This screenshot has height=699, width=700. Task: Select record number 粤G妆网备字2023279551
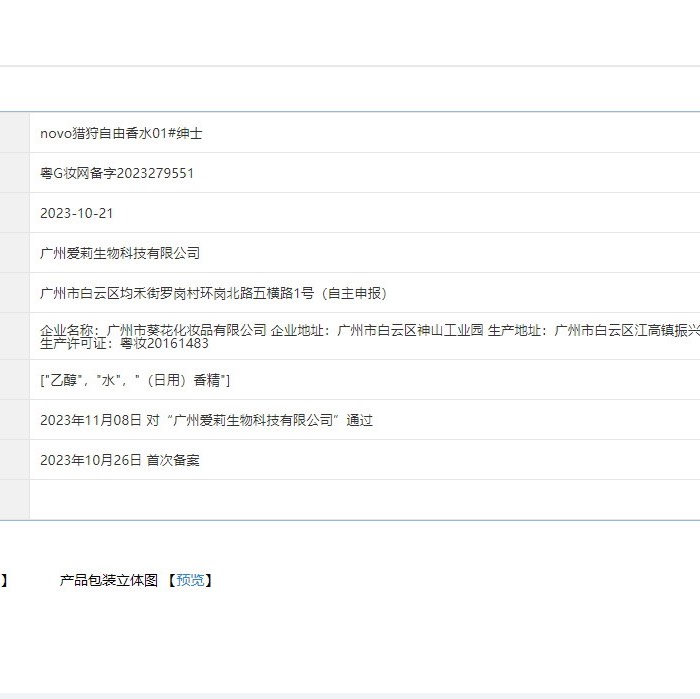click(117, 173)
